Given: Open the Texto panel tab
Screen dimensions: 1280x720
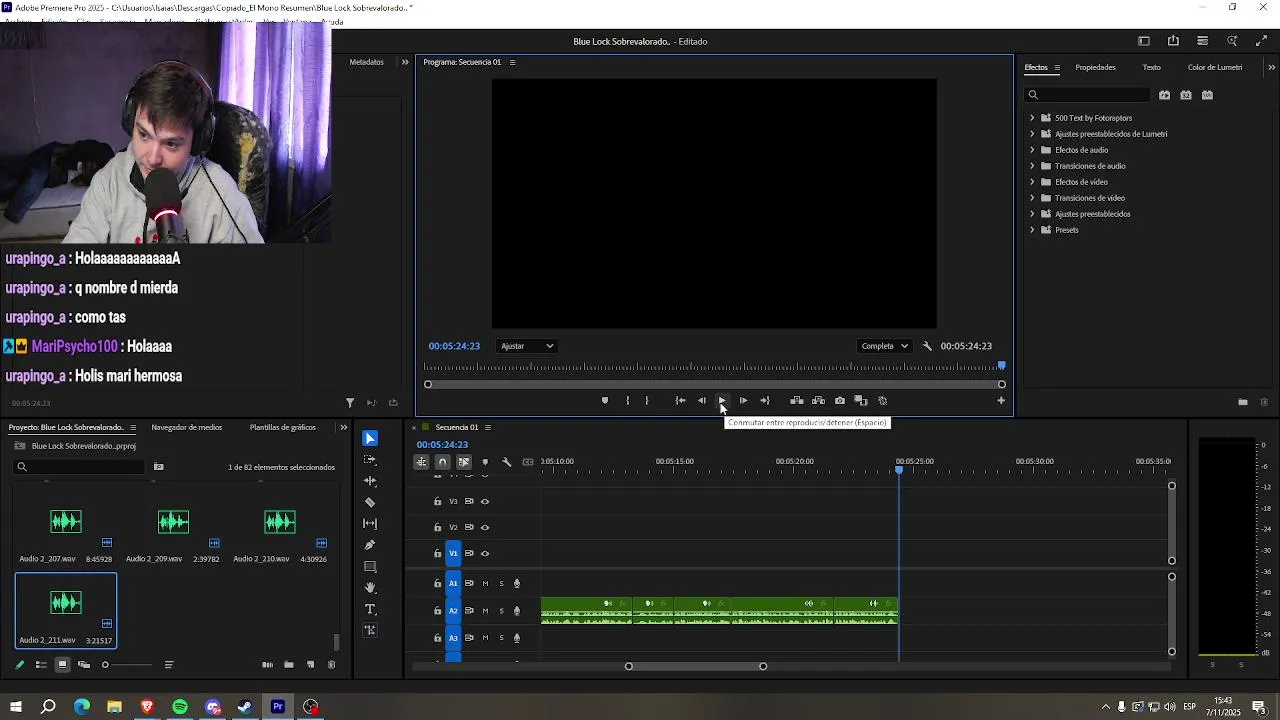Looking at the screenshot, I should tap(1152, 67).
